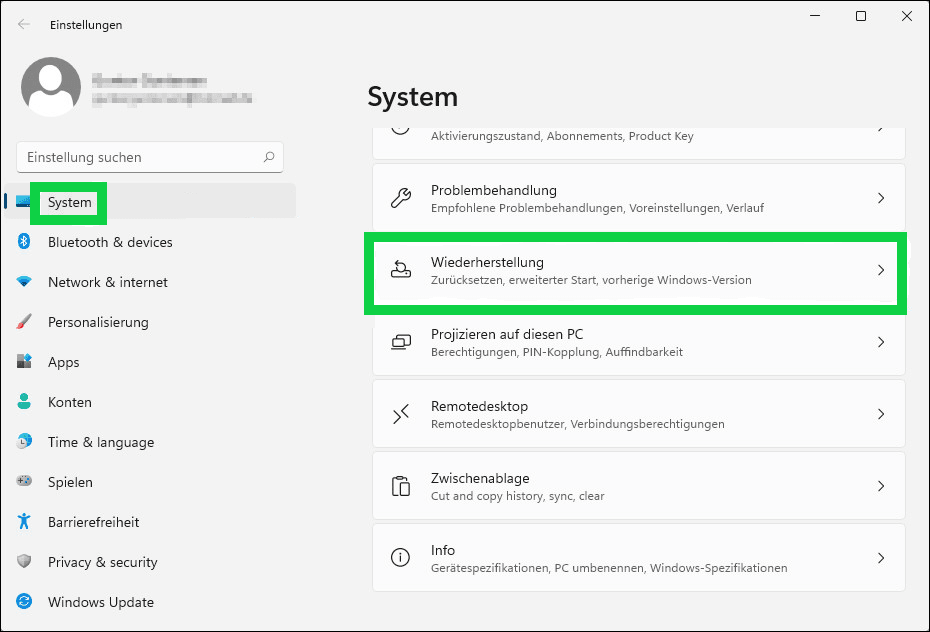
Task: Close the Einstellungen window
Action: (906, 16)
